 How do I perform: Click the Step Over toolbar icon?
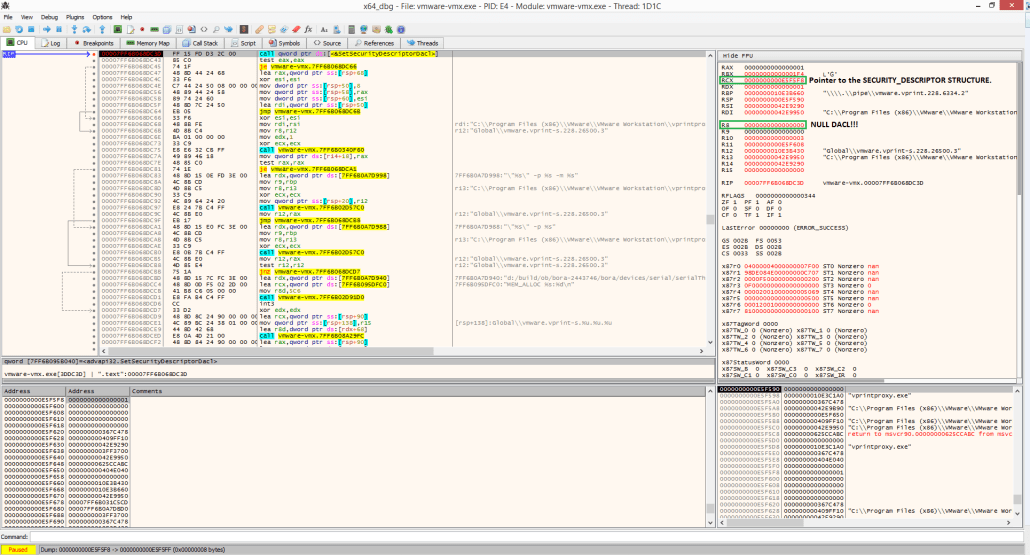pyautogui.click(x=87, y=29)
